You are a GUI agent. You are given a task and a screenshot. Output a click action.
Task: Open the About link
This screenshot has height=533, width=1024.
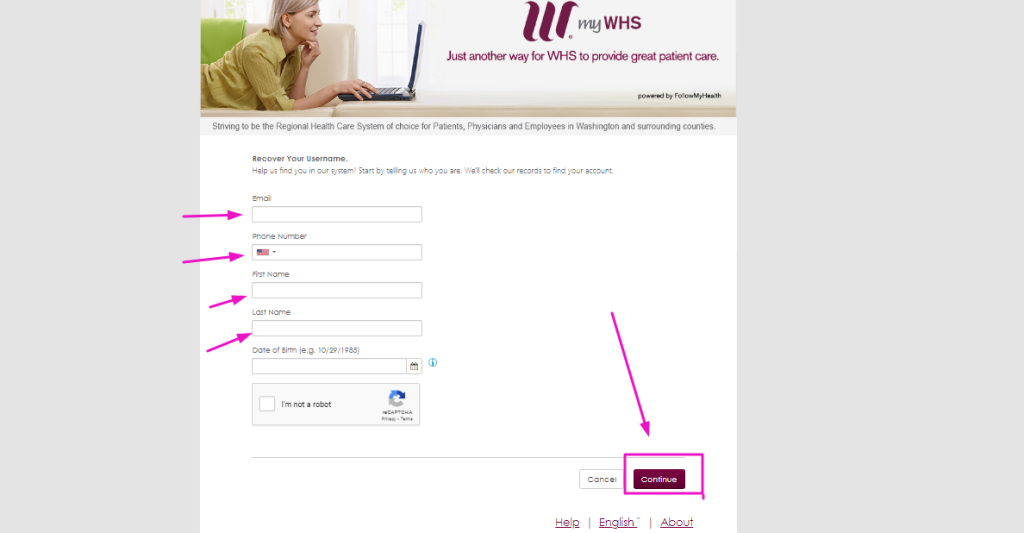(677, 522)
